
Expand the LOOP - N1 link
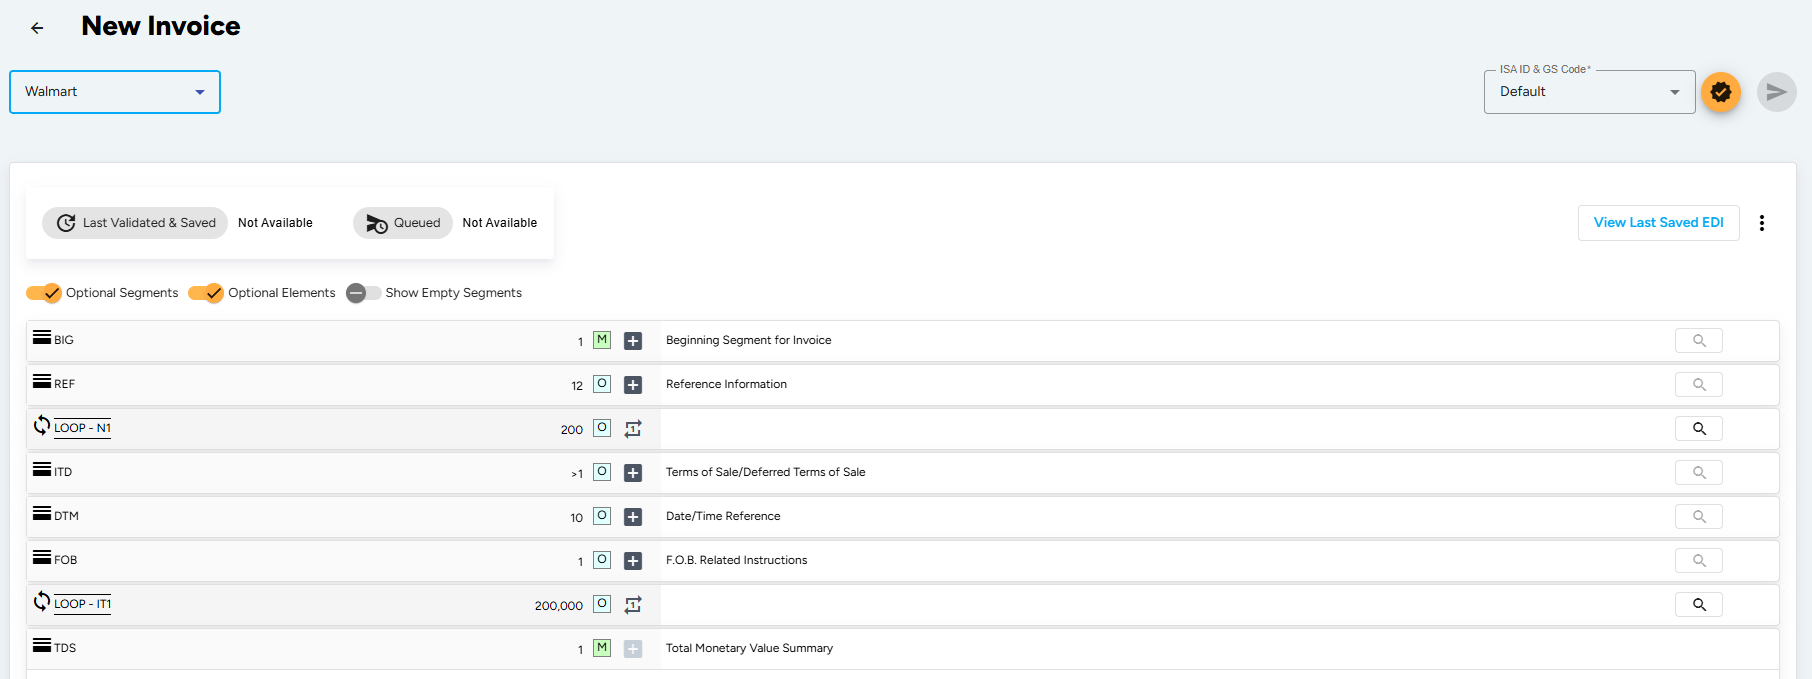[82, 428]
